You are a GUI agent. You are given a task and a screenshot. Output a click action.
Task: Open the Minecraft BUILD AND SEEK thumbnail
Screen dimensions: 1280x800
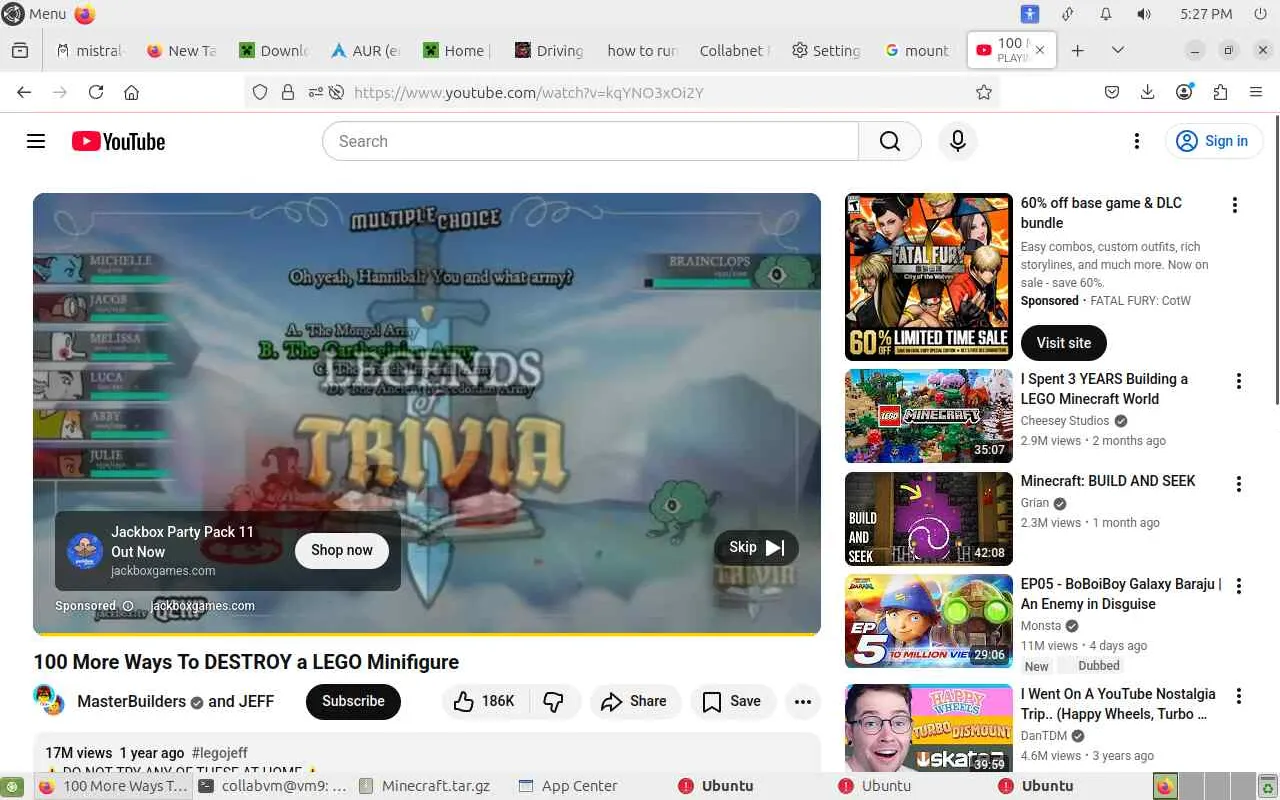929,519
